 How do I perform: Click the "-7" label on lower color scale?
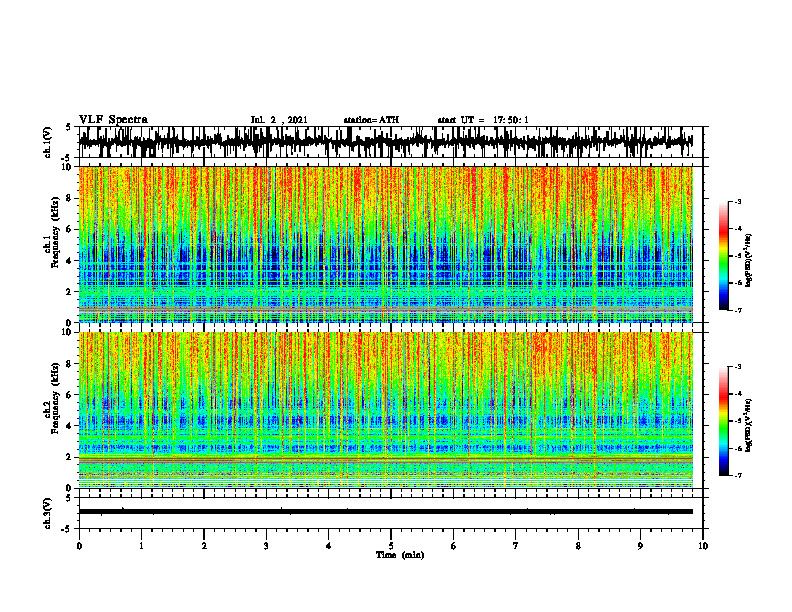click(x=737, y=475)
